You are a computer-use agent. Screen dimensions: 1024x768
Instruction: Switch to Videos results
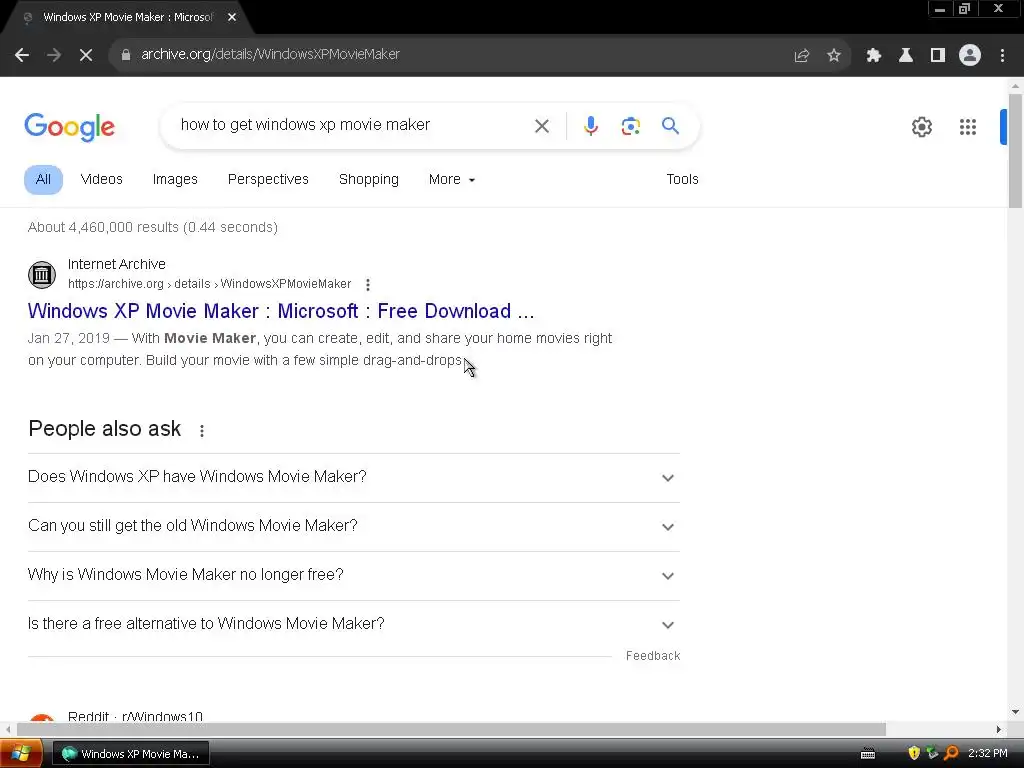[101, 180]
